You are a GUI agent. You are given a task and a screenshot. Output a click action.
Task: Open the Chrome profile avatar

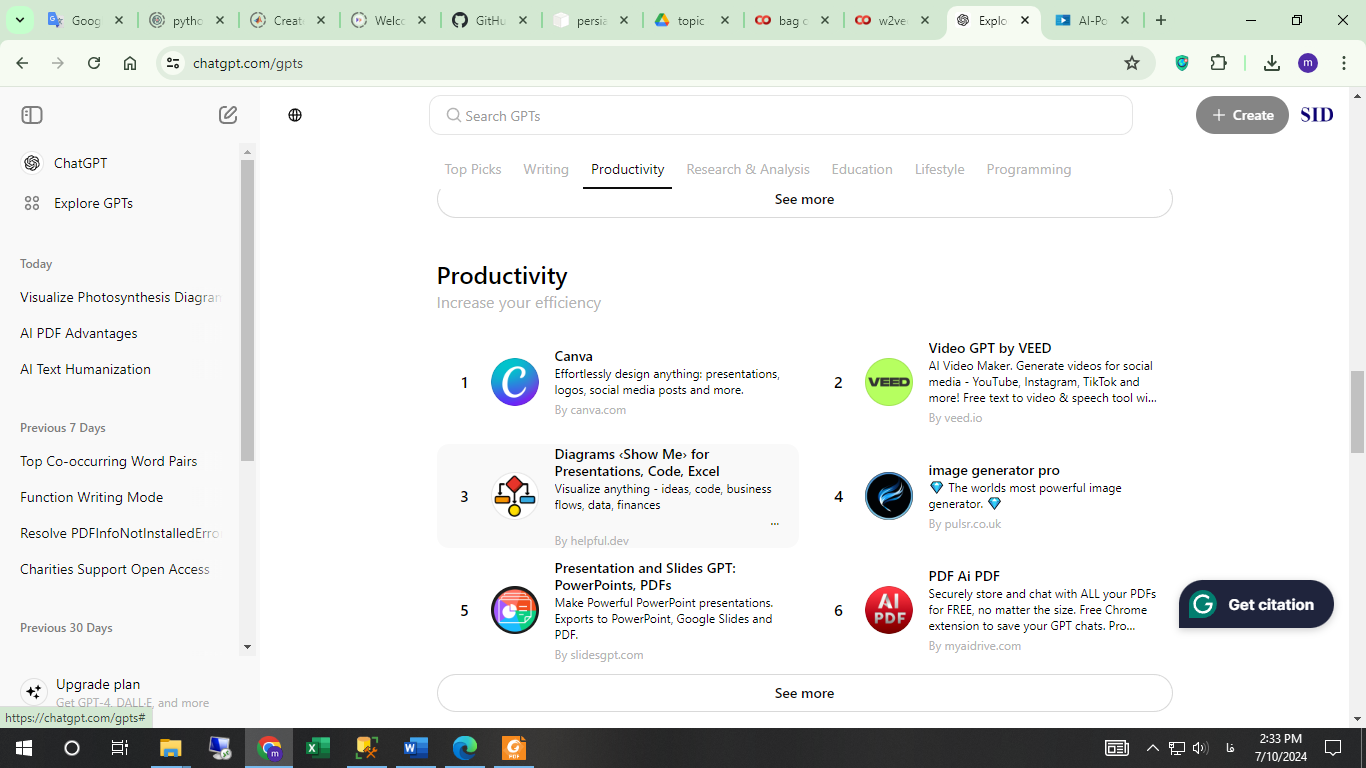1308,63
